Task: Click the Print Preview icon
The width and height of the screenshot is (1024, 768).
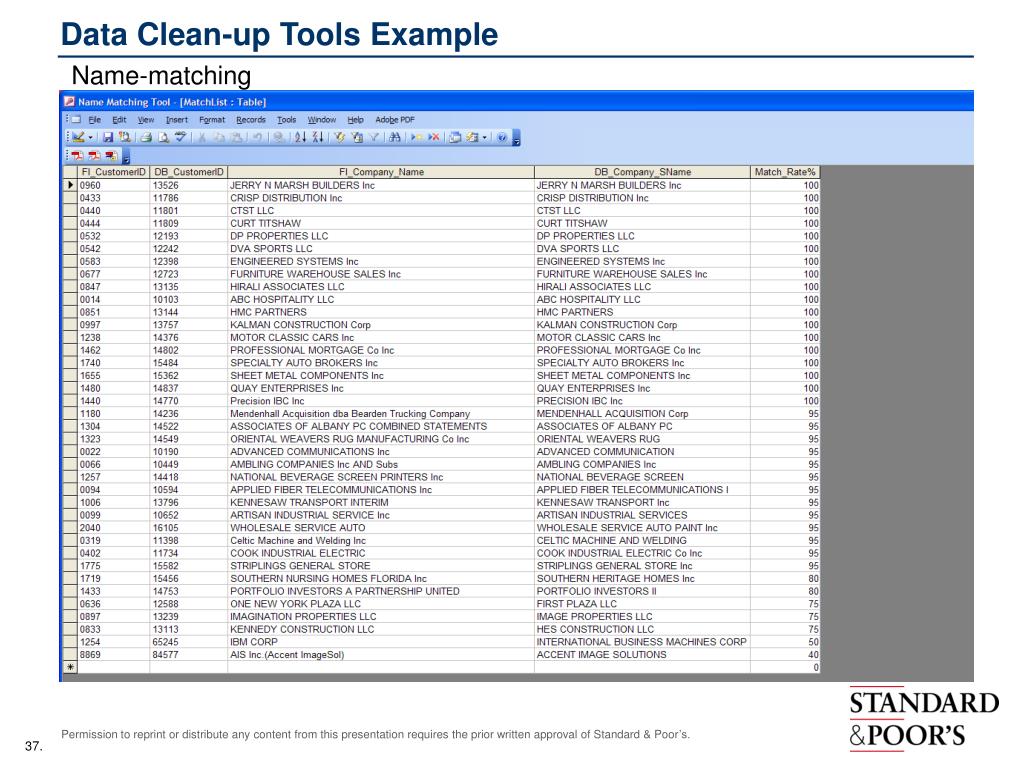Action: coord(163,137)
